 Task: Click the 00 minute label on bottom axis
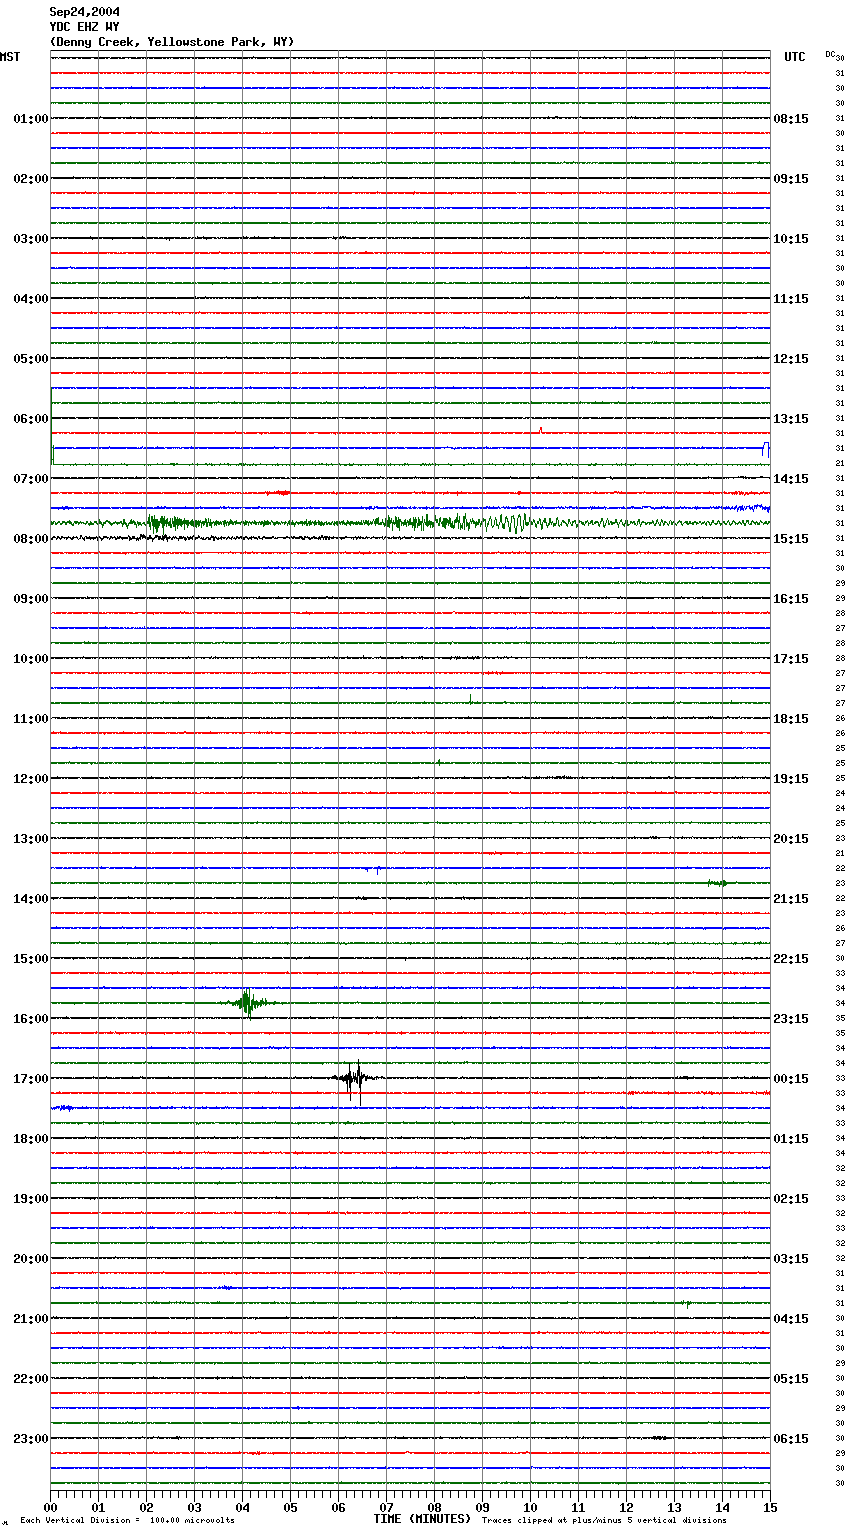pyautogui.click(x=51, y=1507)
